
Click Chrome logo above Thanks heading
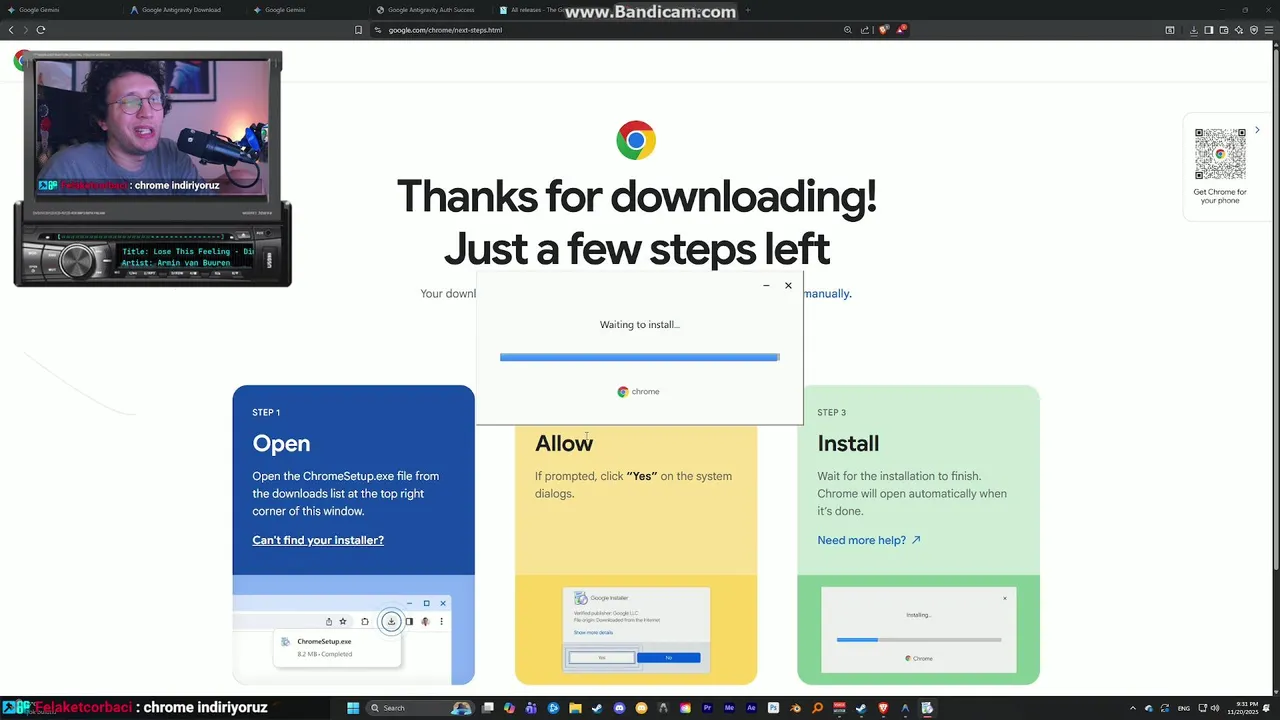pos(636,140)
